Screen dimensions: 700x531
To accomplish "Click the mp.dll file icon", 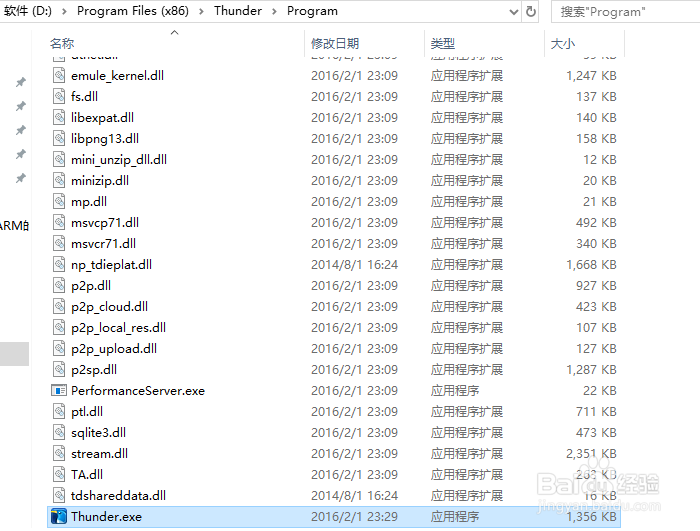I will tap(59, 201).
